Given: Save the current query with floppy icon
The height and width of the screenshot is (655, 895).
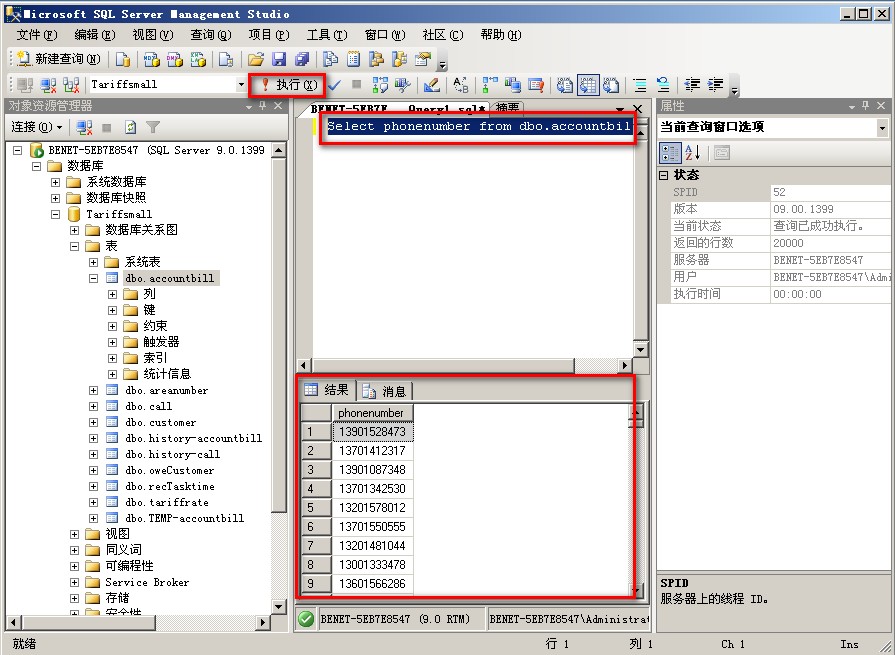Looking at the screenshot, I should [x=279, y=59].
